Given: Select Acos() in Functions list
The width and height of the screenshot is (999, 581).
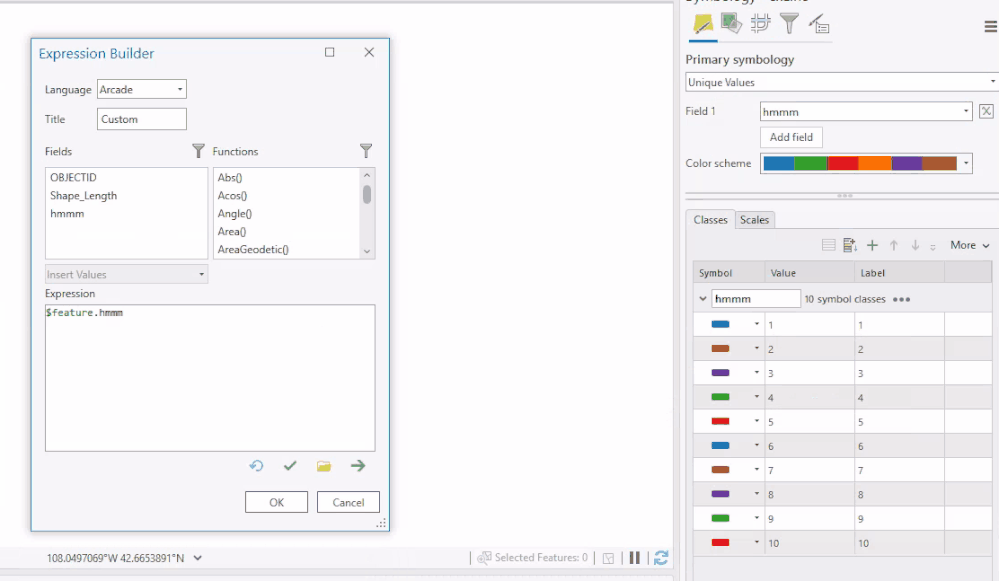Looking at the screenshot, I should point(233,196).
